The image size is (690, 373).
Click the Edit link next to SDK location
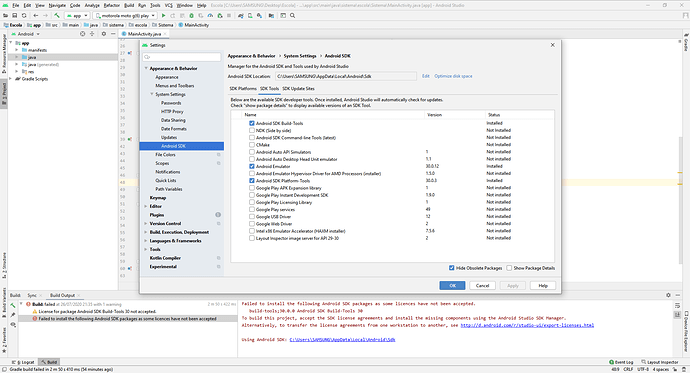click(426, 76)
